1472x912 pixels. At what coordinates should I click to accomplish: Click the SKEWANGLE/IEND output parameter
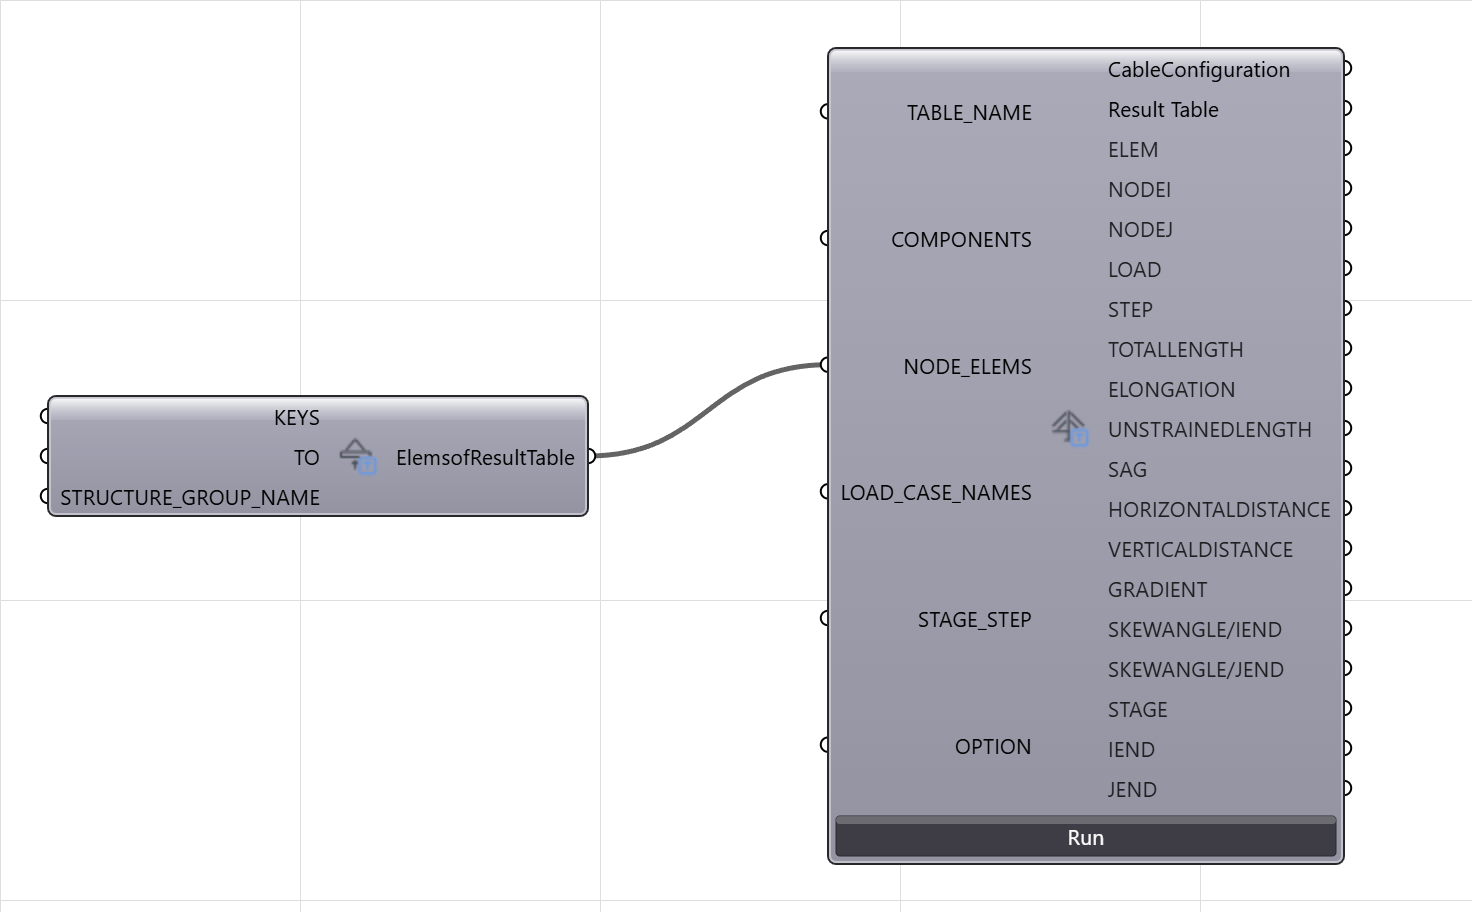1194,630
